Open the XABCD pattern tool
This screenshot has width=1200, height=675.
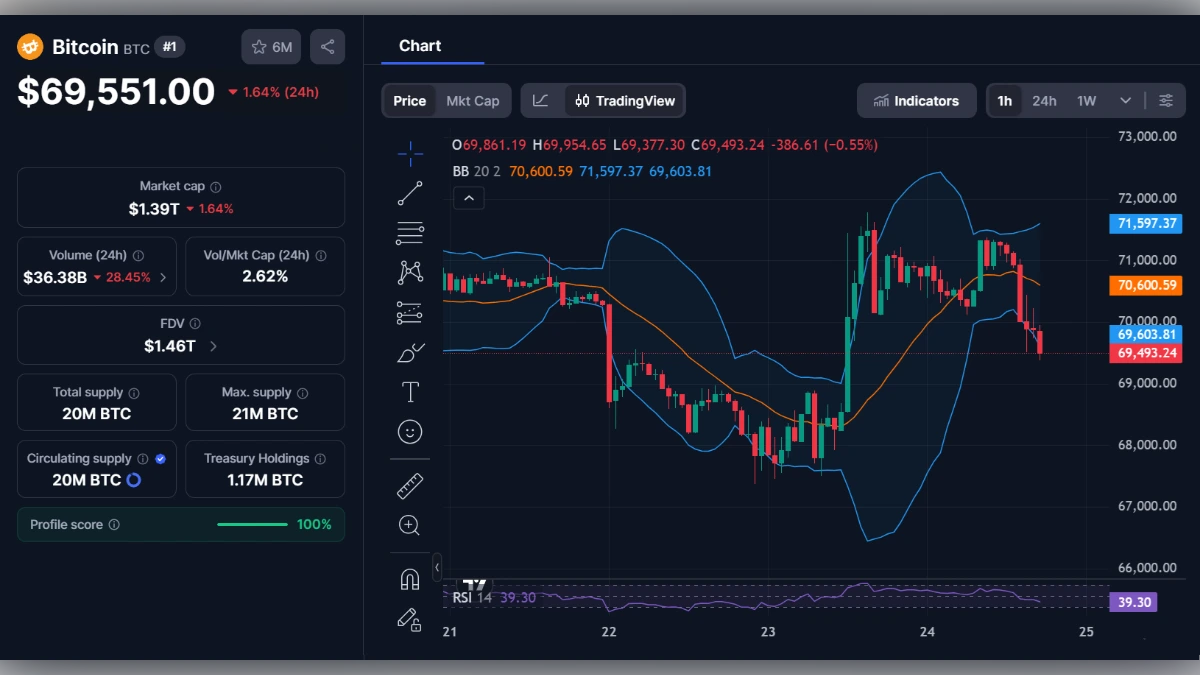(410, 271)
